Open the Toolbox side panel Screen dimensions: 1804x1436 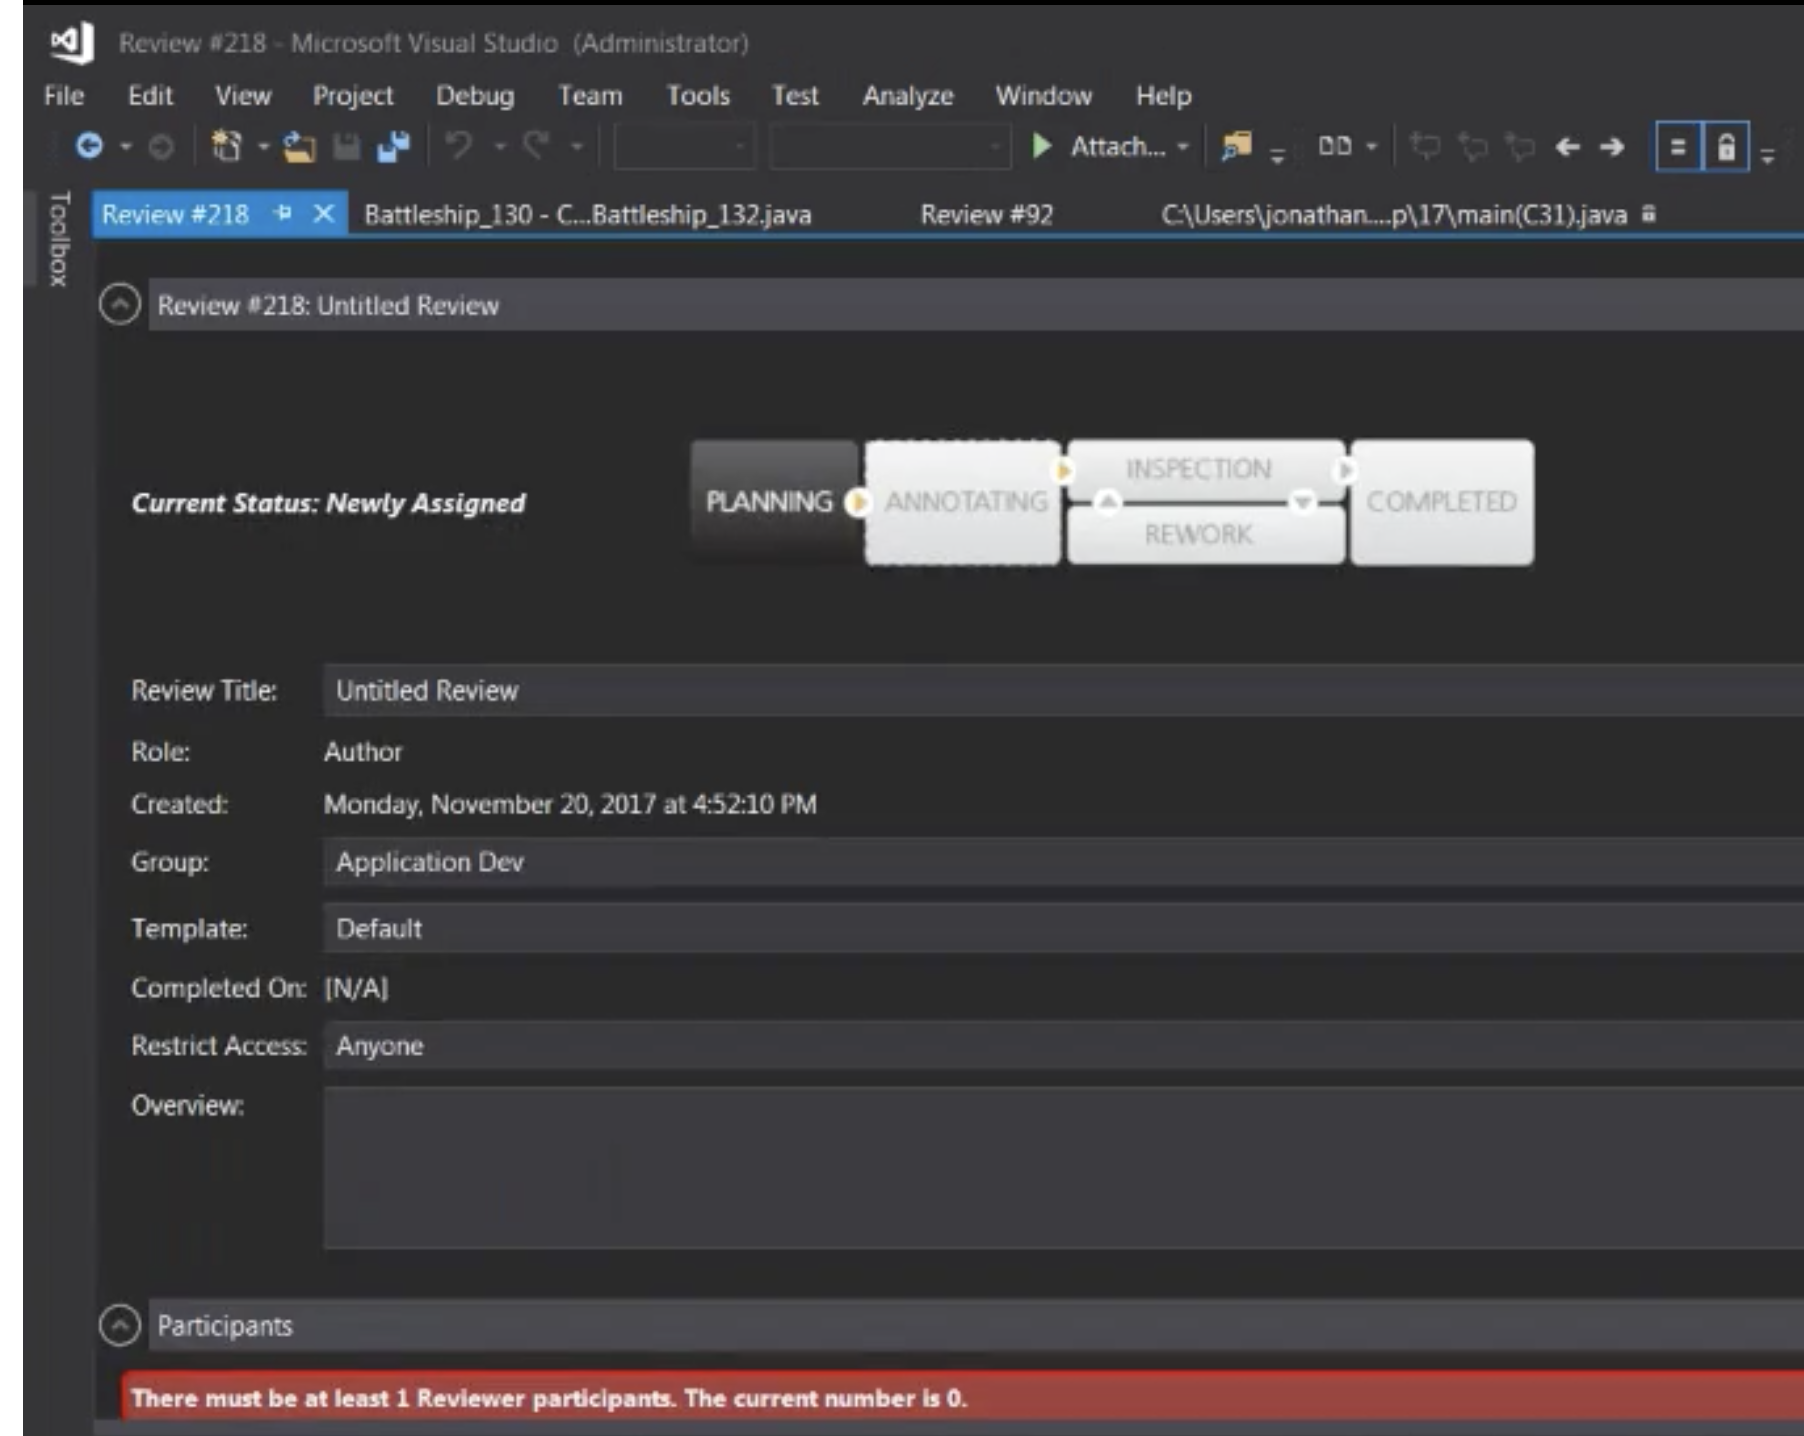(x=59, y=239)
